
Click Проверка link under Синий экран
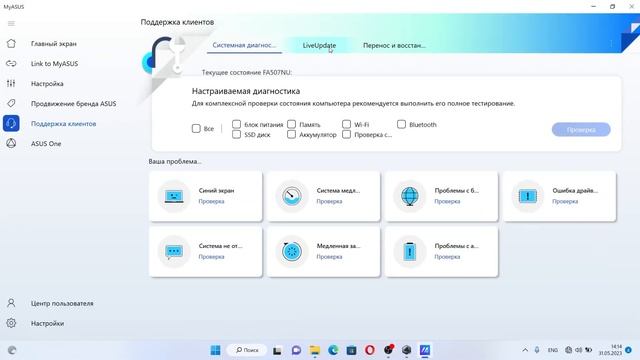(x=211, y=201)
